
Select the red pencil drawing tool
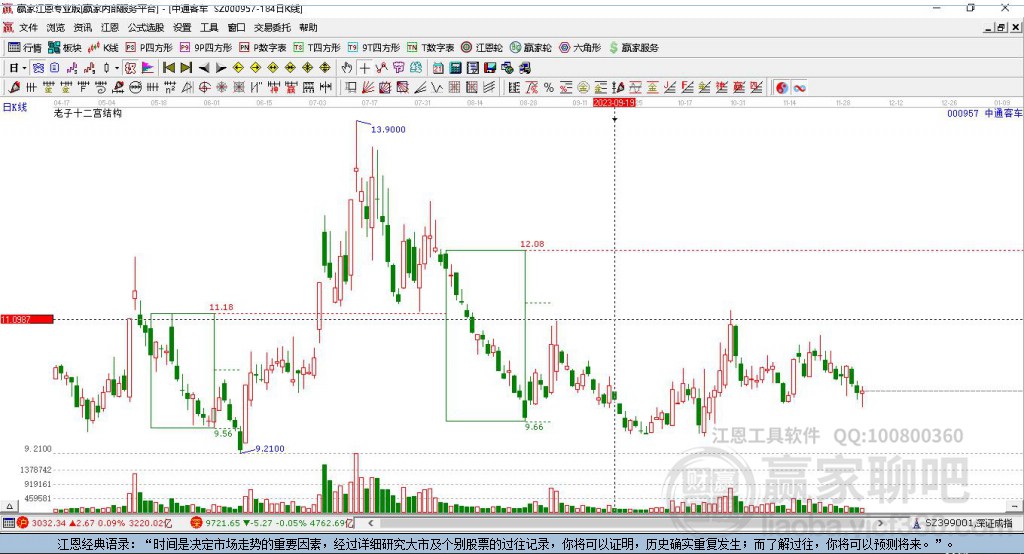14,88
